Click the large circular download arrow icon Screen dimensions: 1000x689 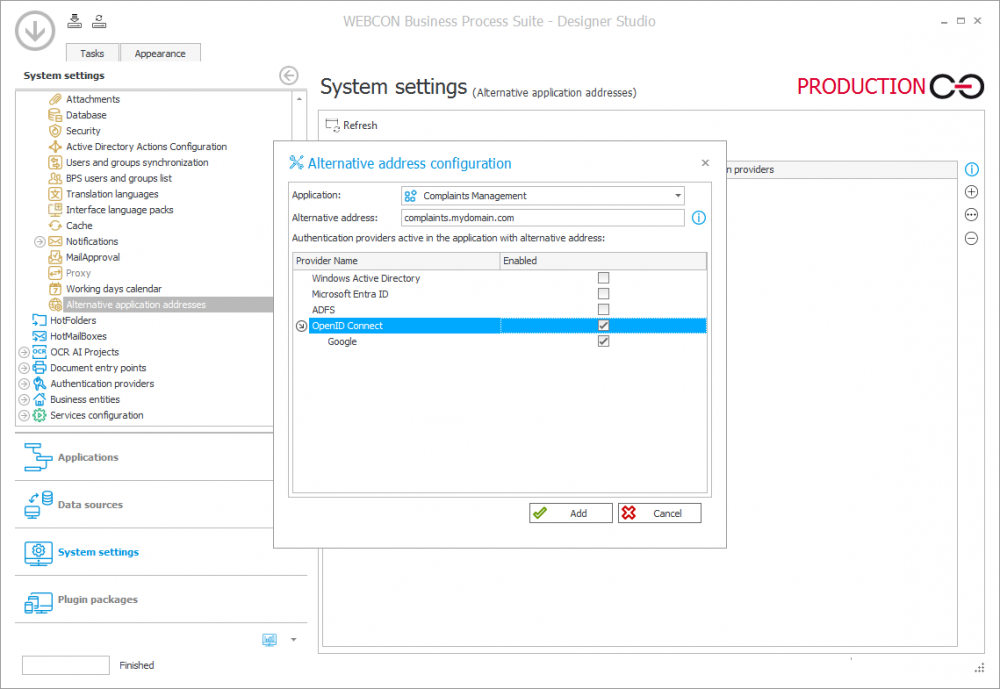tap(34, 31)
